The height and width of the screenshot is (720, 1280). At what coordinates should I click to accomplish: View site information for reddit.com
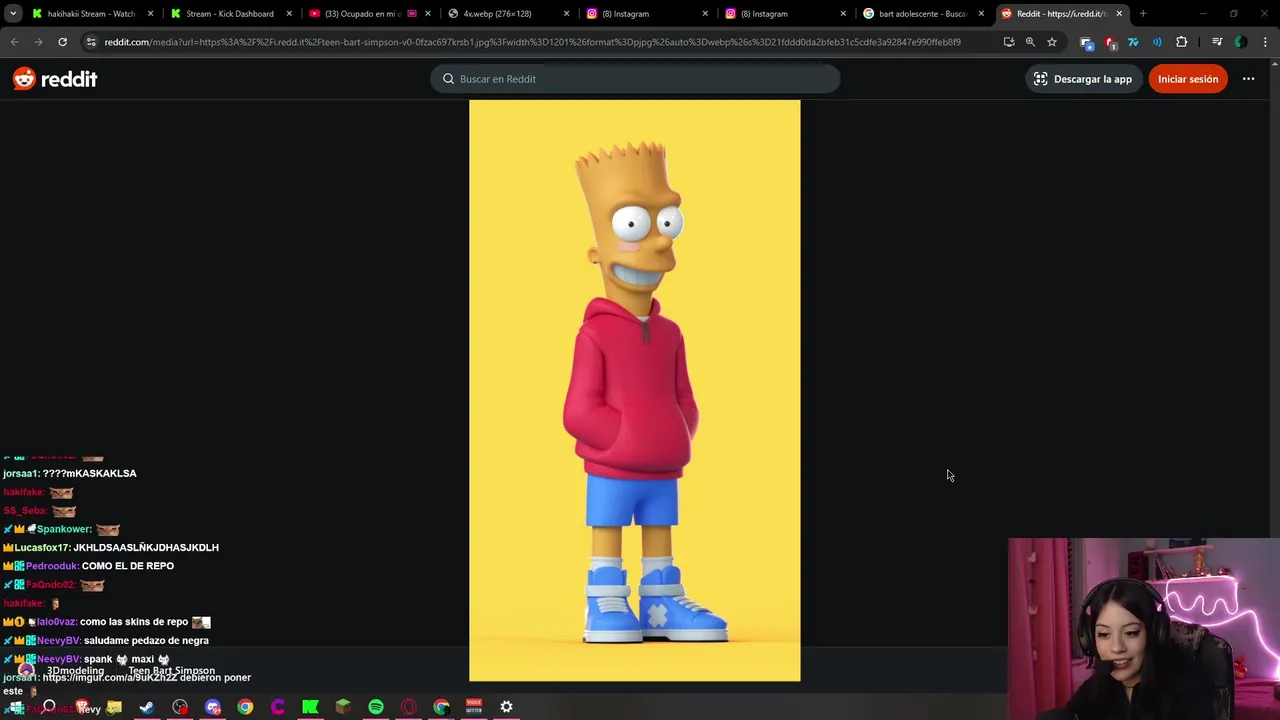click(91, 42)
